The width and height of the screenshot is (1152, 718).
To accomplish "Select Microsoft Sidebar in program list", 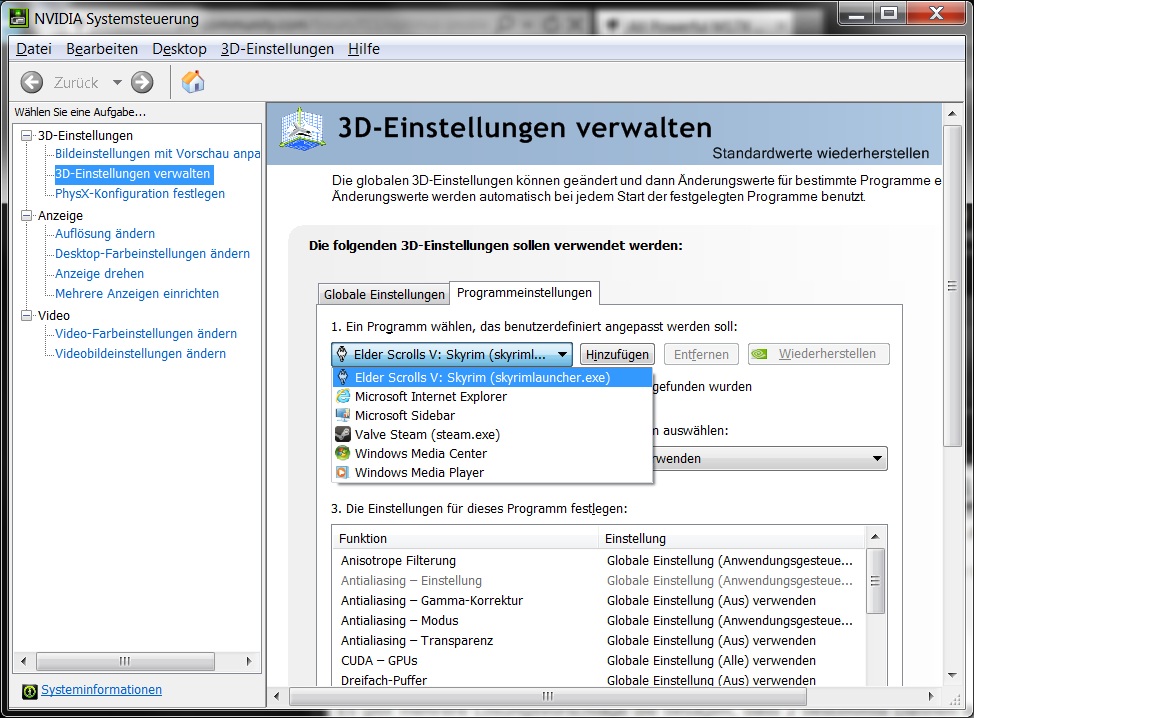I will point(404,416).
